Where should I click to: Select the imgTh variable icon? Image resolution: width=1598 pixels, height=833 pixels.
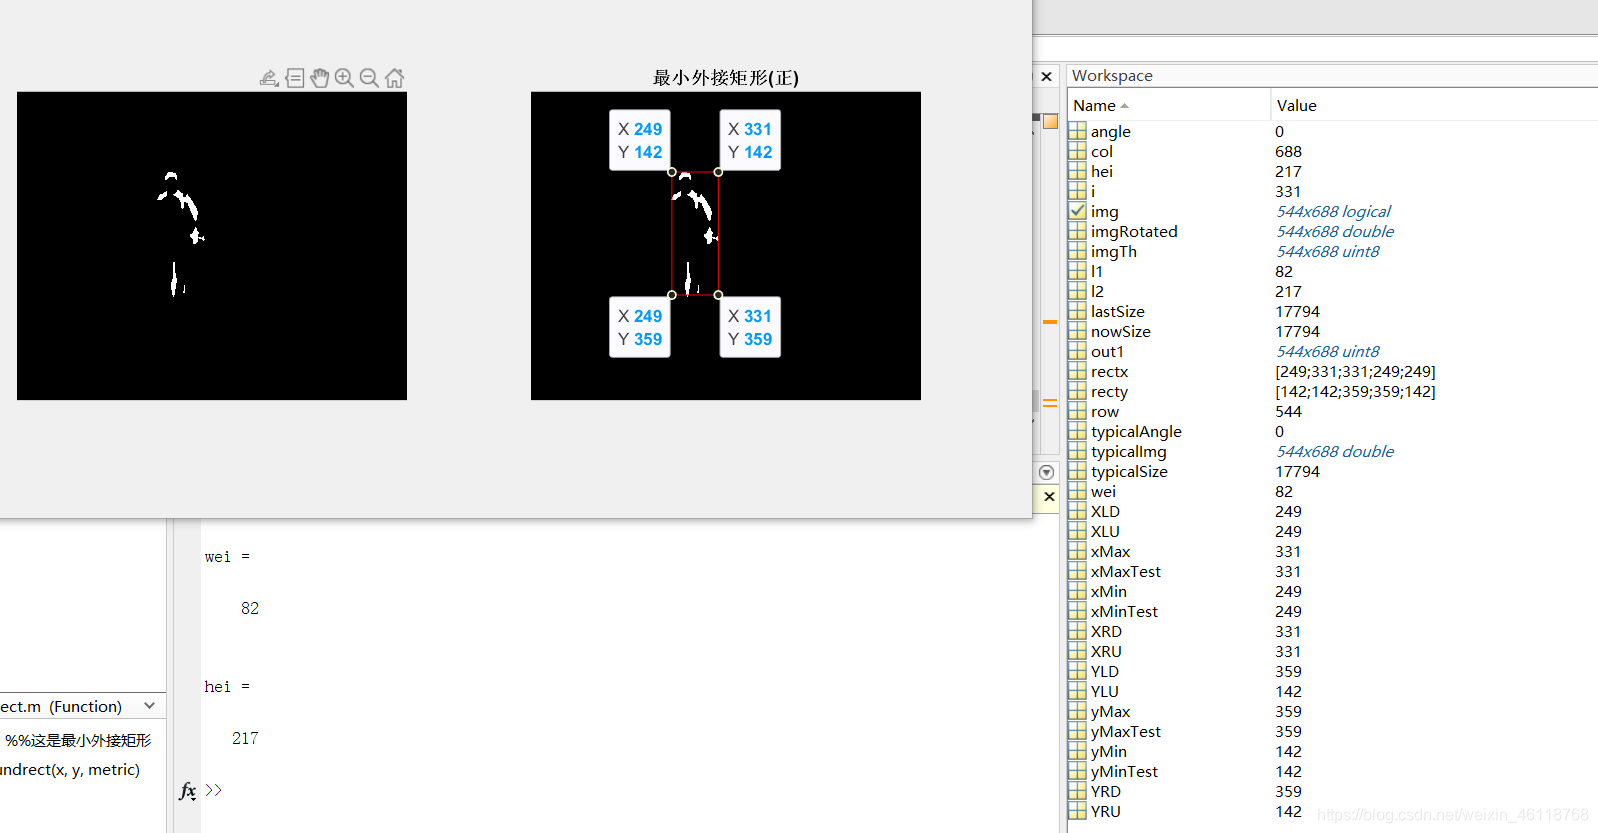(x=1077, y=251)
